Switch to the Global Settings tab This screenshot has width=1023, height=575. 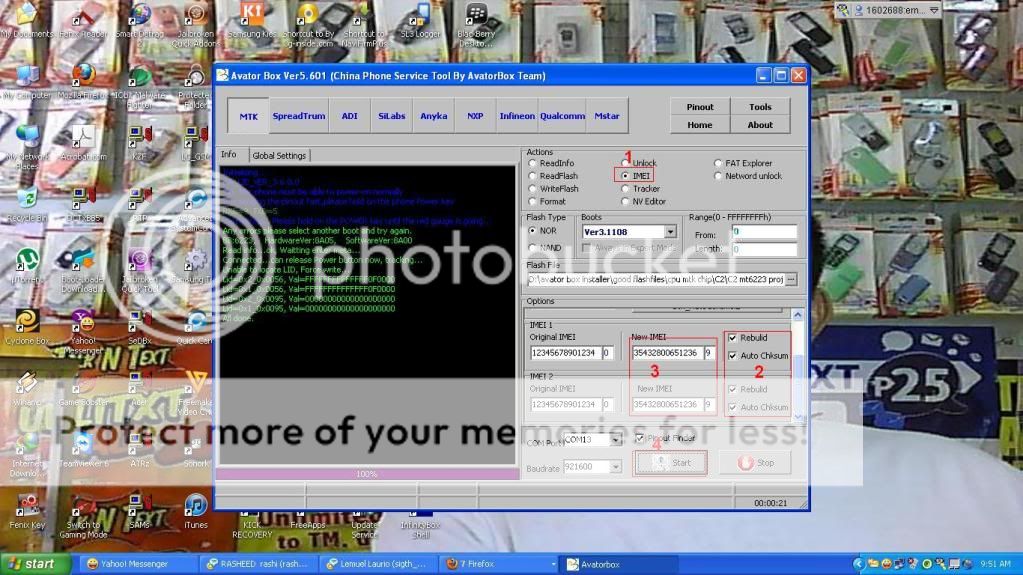click(x=279, y=155)
